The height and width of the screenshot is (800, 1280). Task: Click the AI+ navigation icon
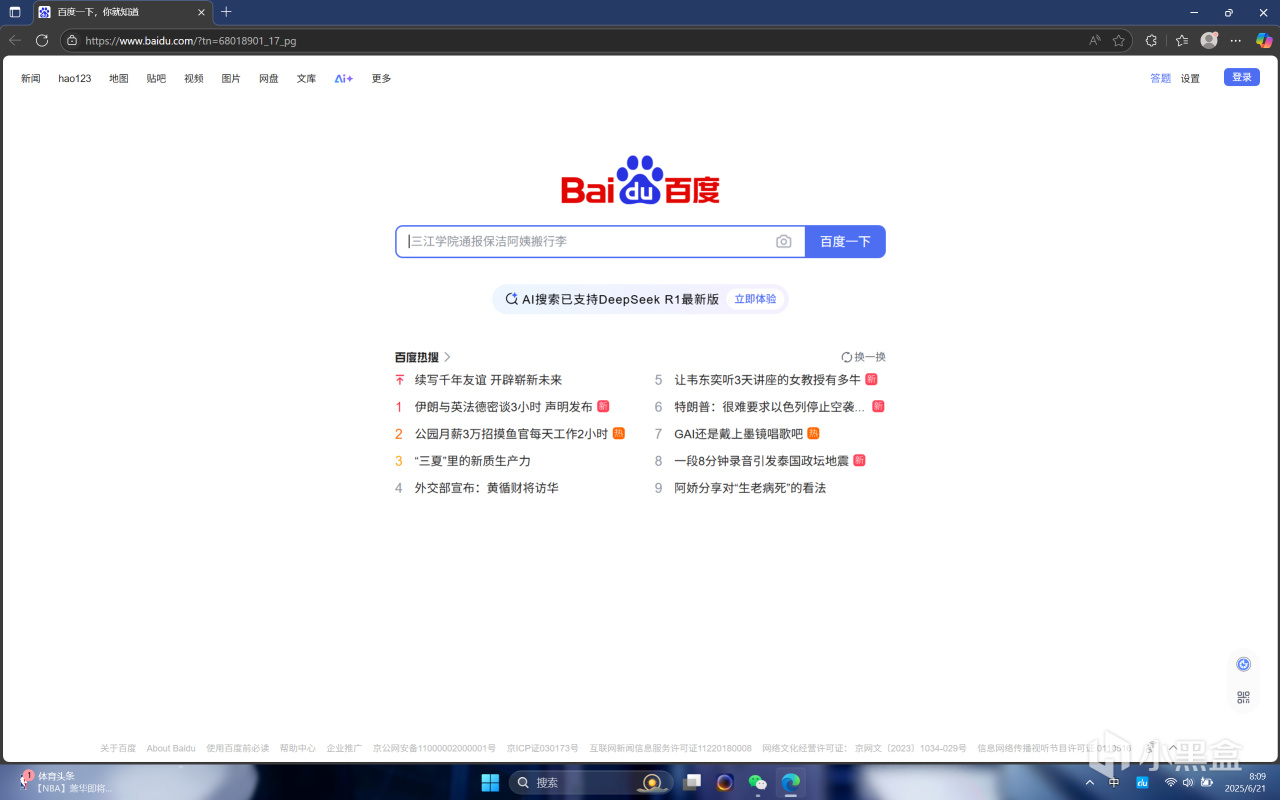pos(344,78)
